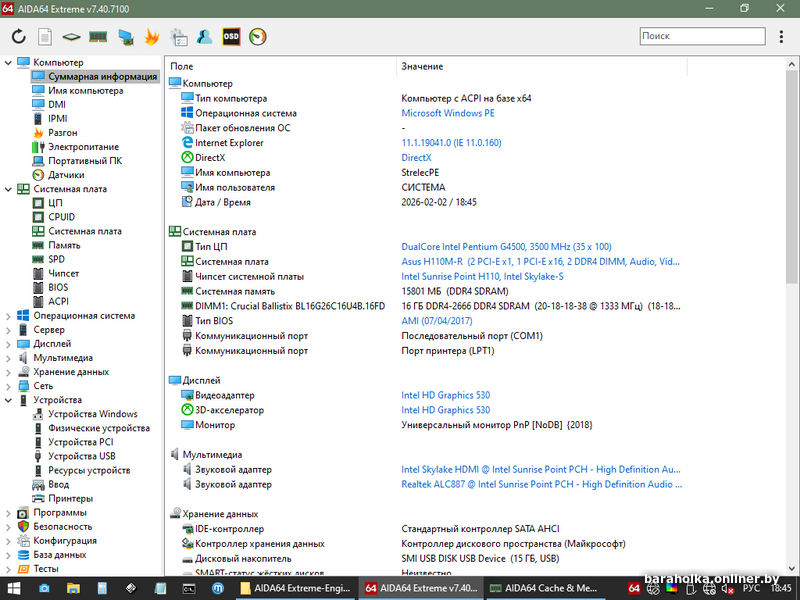This screenshot has height=600, width=800.
Task: Expand the Дисплей tree node
Action: pyautogui.click(x=8, y=343)
